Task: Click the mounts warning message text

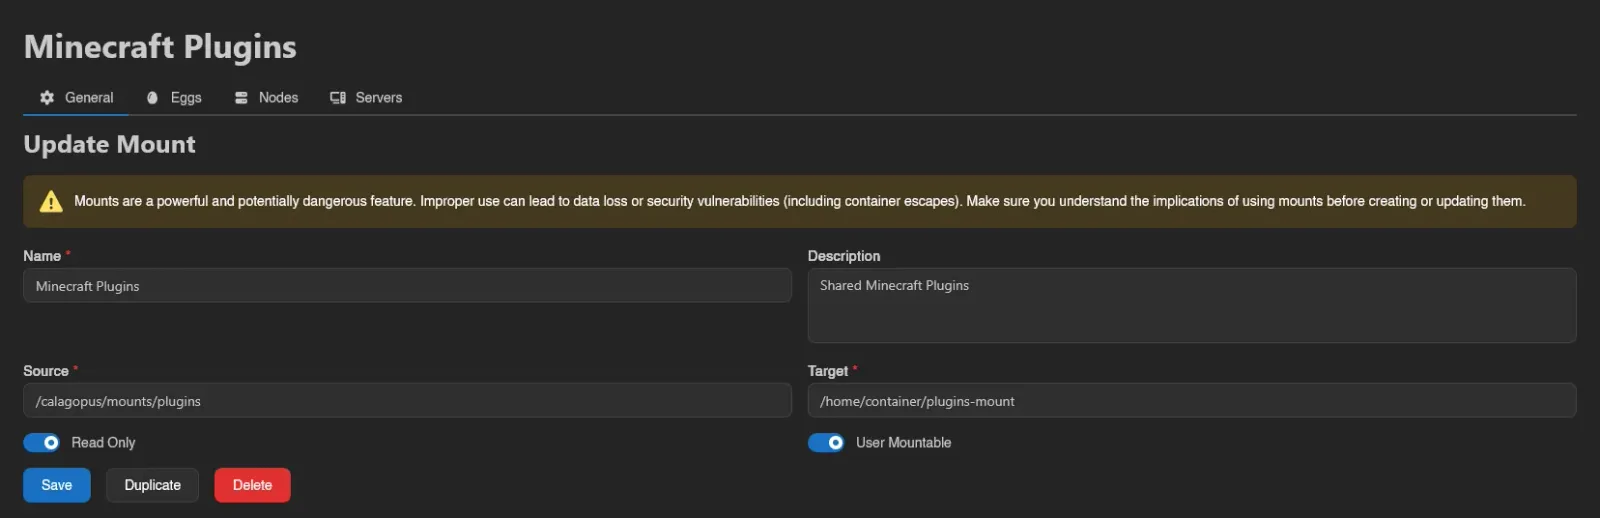Action: tap(799, 202)
